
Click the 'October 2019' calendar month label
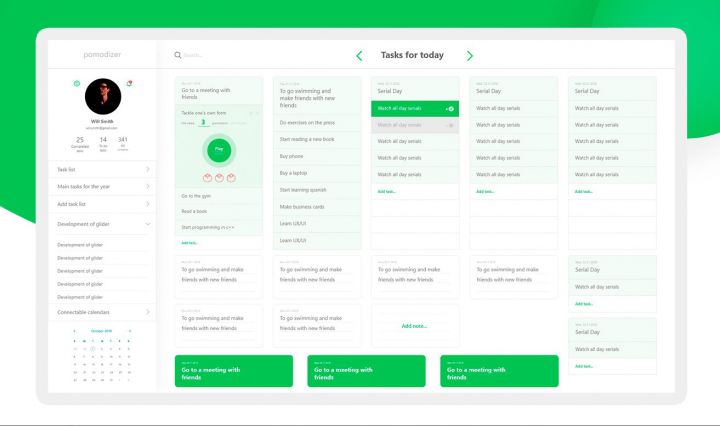[101, 331]
